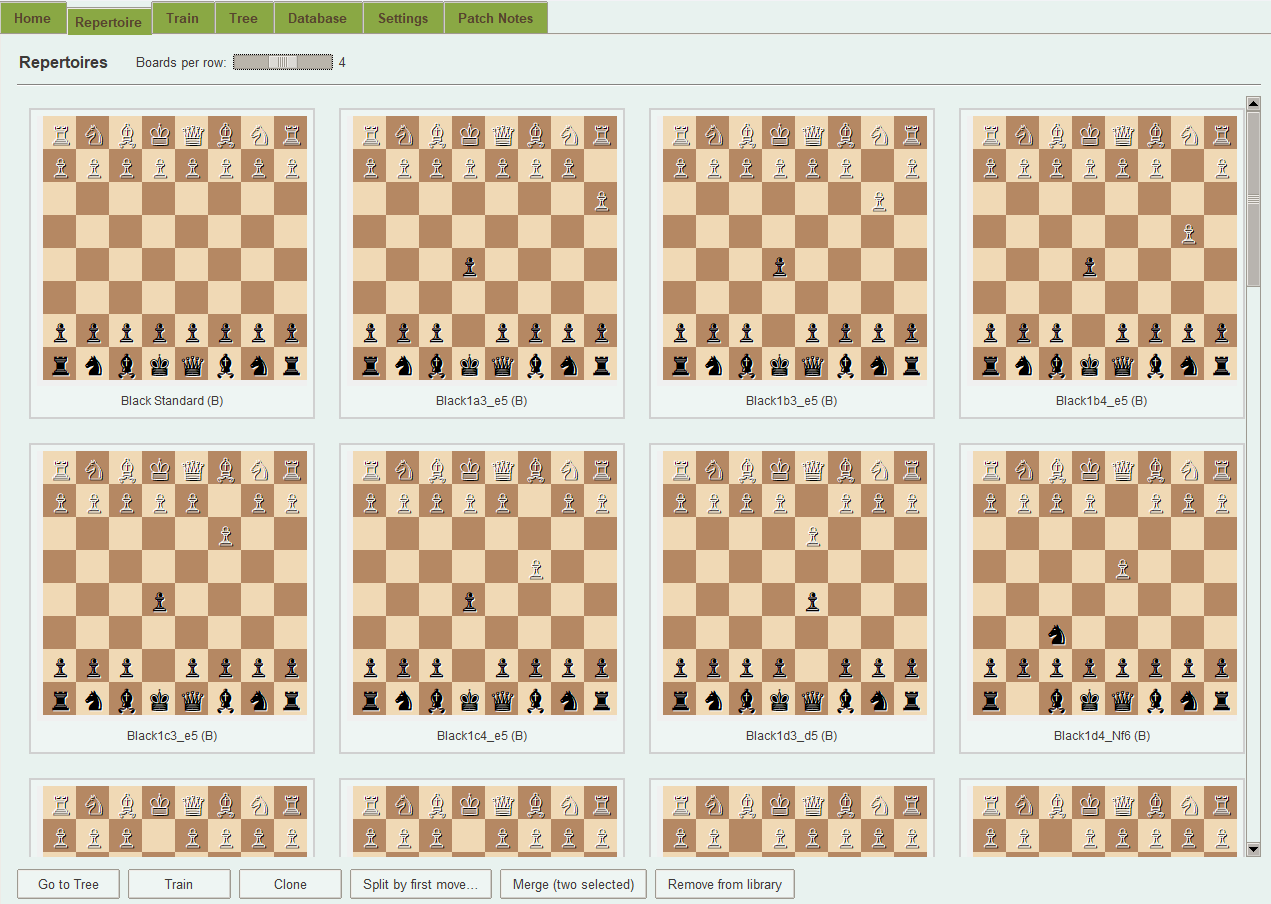The image size is (1271, 904).
Task: Click the vertical scrollbar thumb
Action: click(1254, 198)
